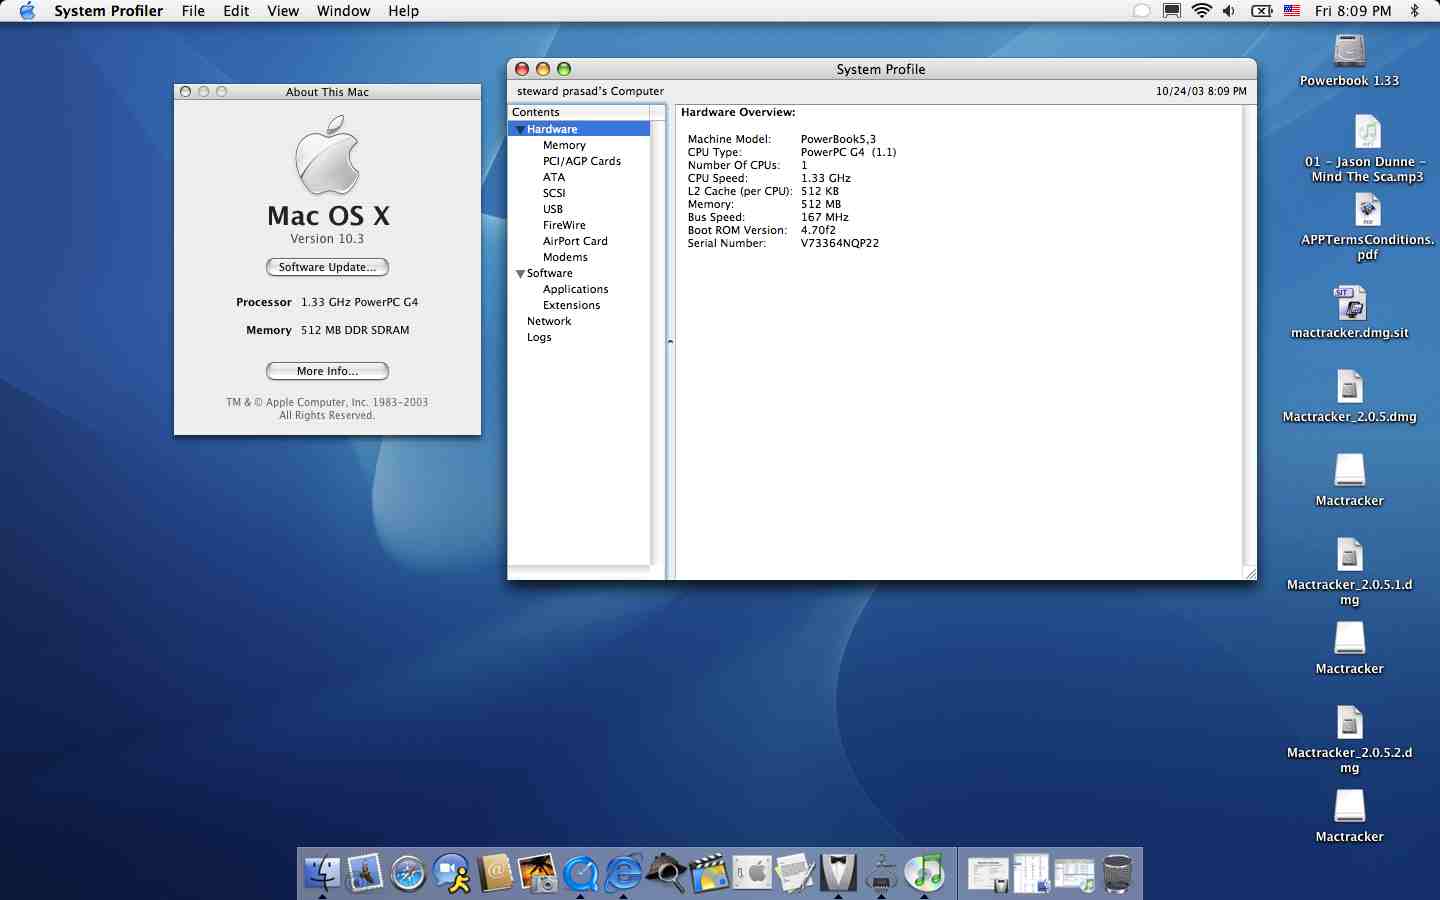This screenshot has width=1440, height=900.
Task: Click the menu bar clock
Action: (x=1353, y=11)
